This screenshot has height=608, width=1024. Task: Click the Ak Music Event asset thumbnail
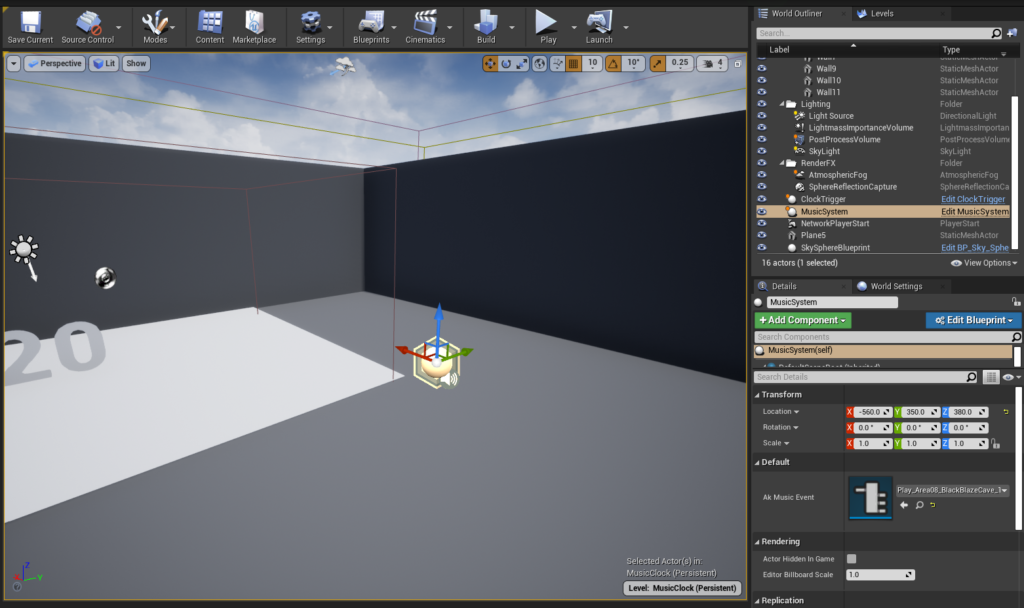tap(870, 498)
